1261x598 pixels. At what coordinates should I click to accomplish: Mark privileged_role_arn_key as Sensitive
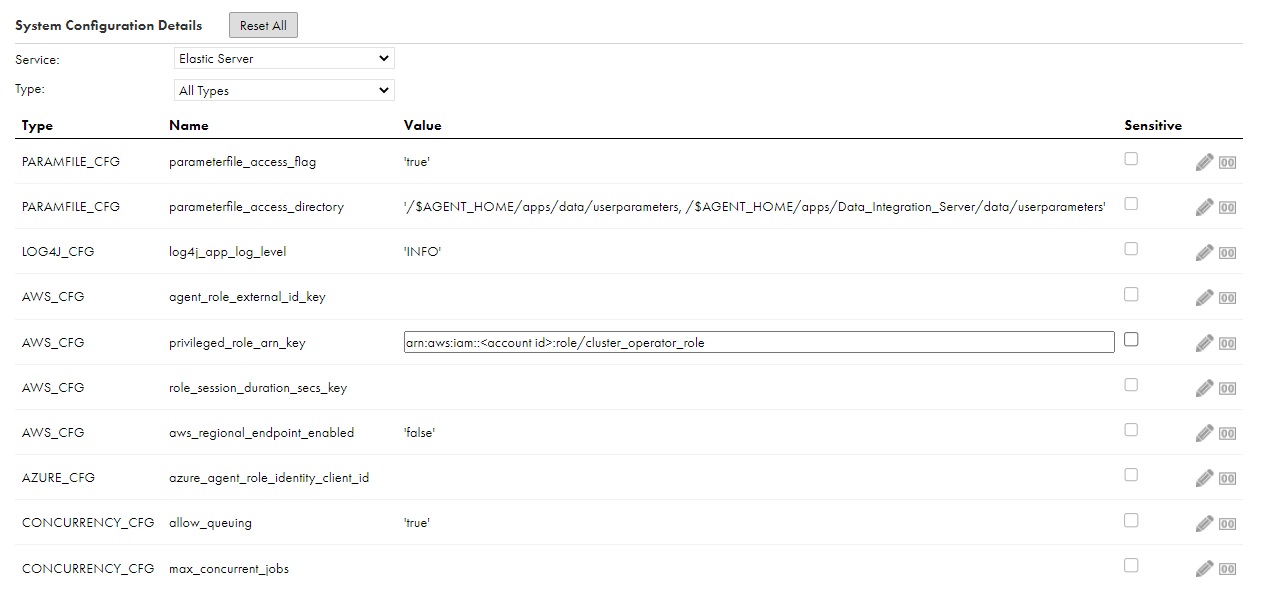coord(1131,339)
